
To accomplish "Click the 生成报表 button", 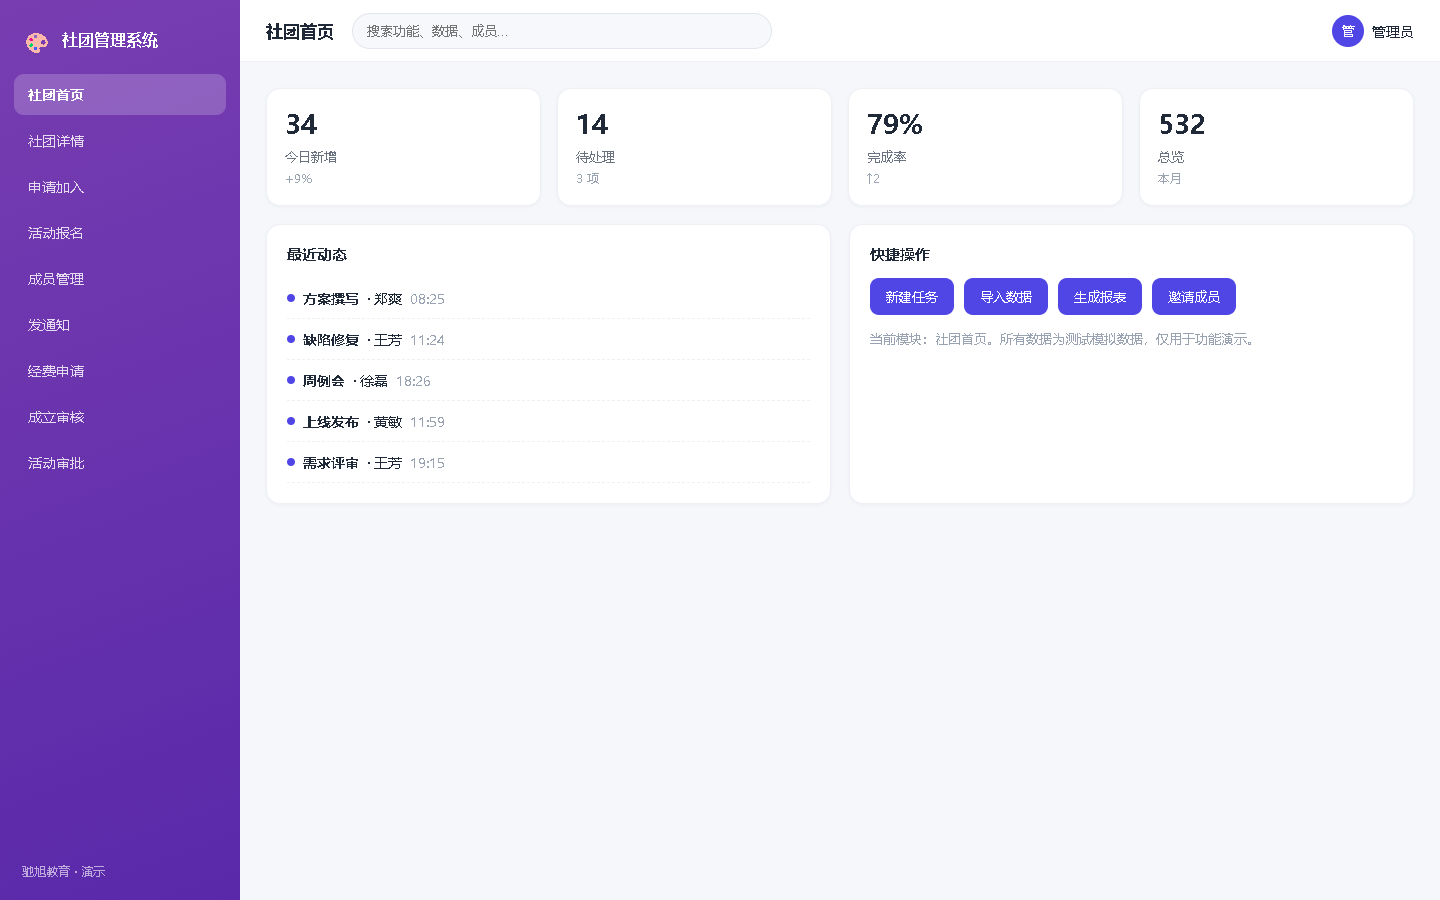I will click(1099, 297).
